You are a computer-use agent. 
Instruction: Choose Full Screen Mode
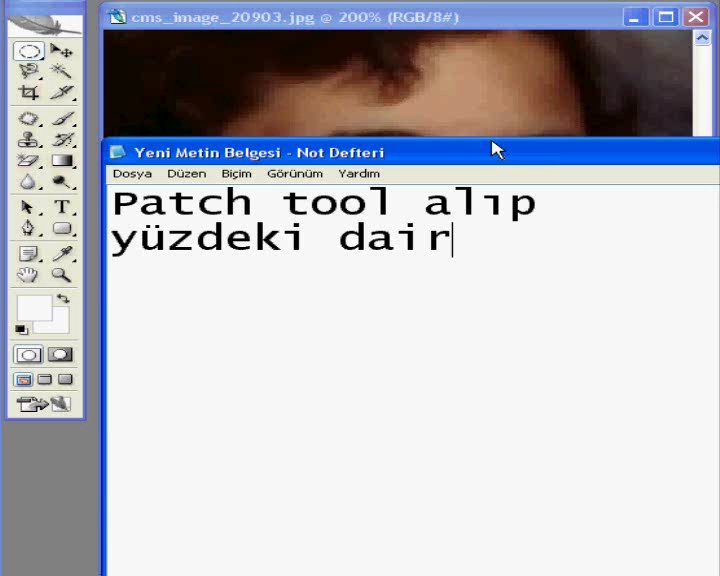click(x=65, y=379)
